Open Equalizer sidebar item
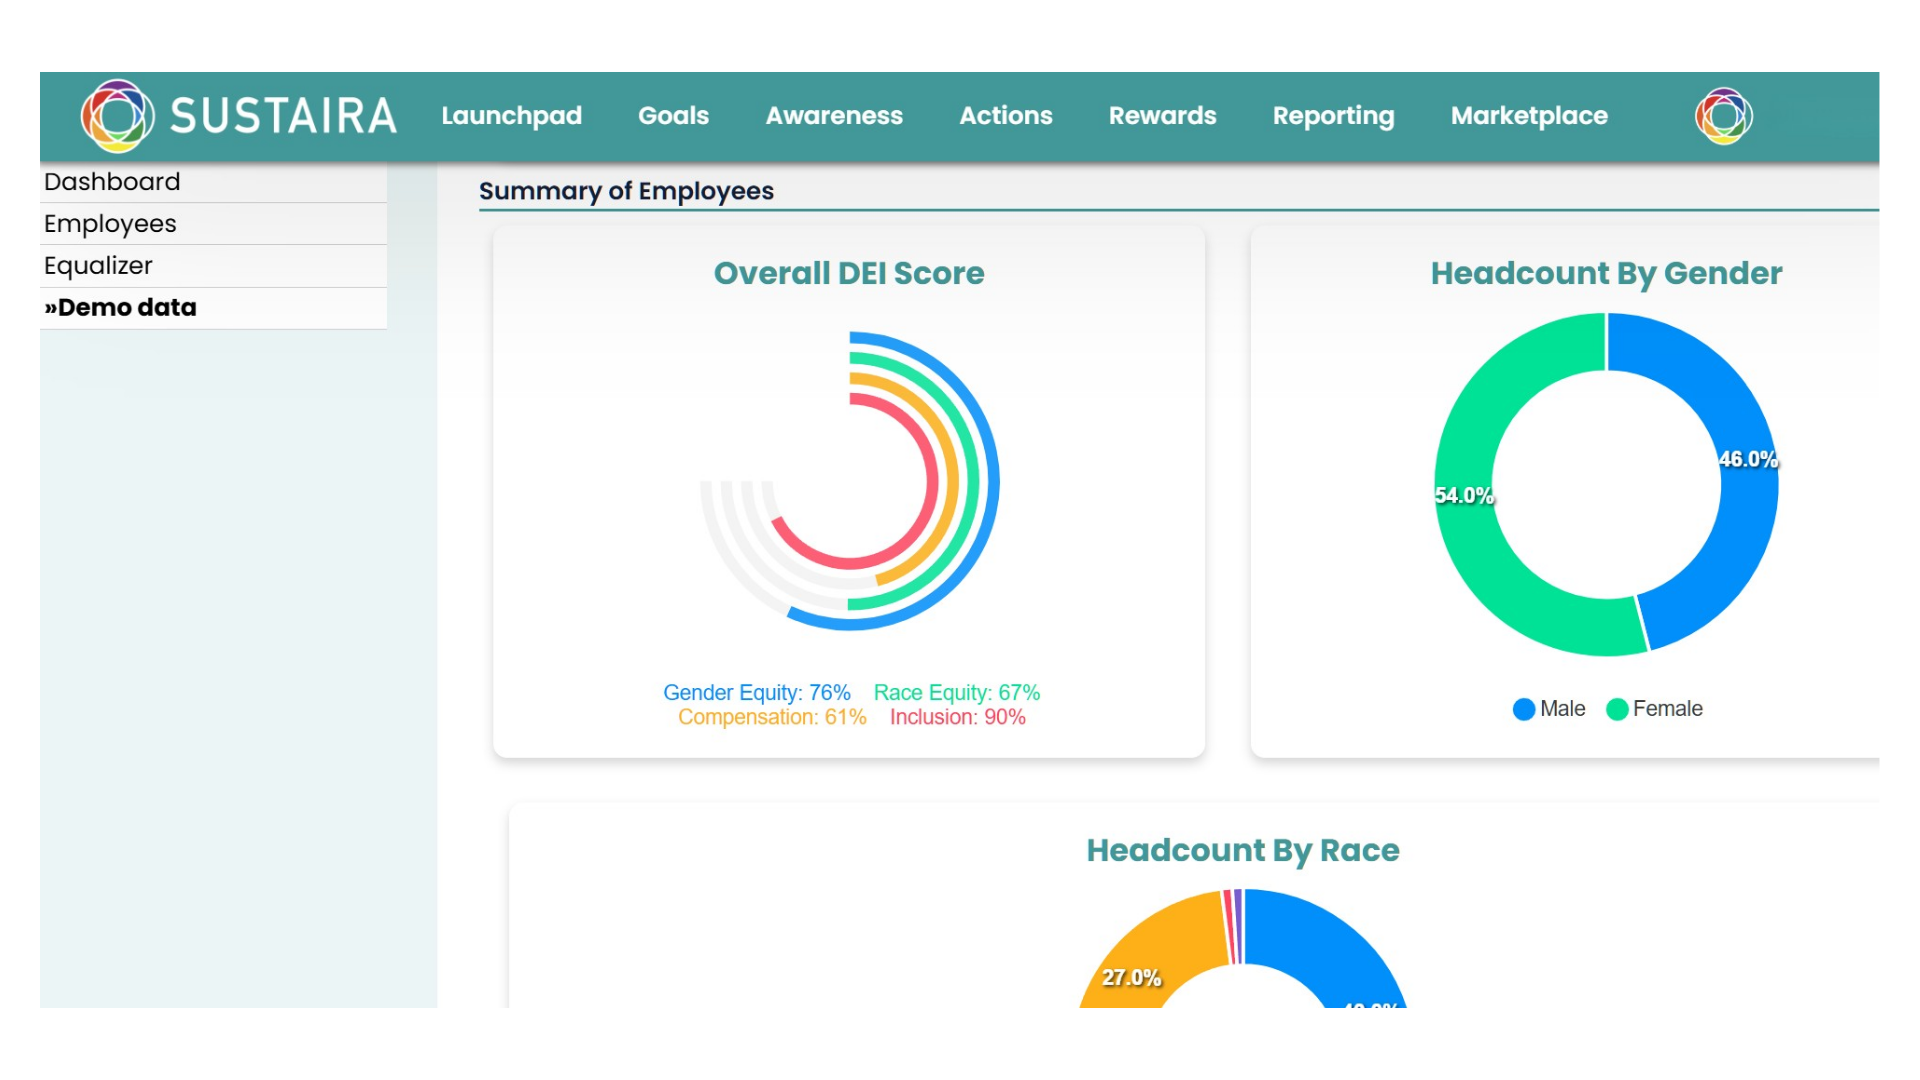Viewport: 1920px width, 1080px height. [98, 266]
